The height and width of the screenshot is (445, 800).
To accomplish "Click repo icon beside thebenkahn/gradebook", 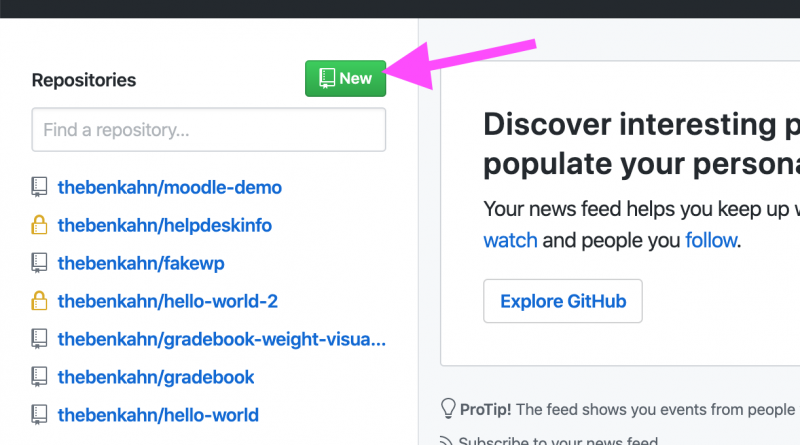I will coord(39,377).
